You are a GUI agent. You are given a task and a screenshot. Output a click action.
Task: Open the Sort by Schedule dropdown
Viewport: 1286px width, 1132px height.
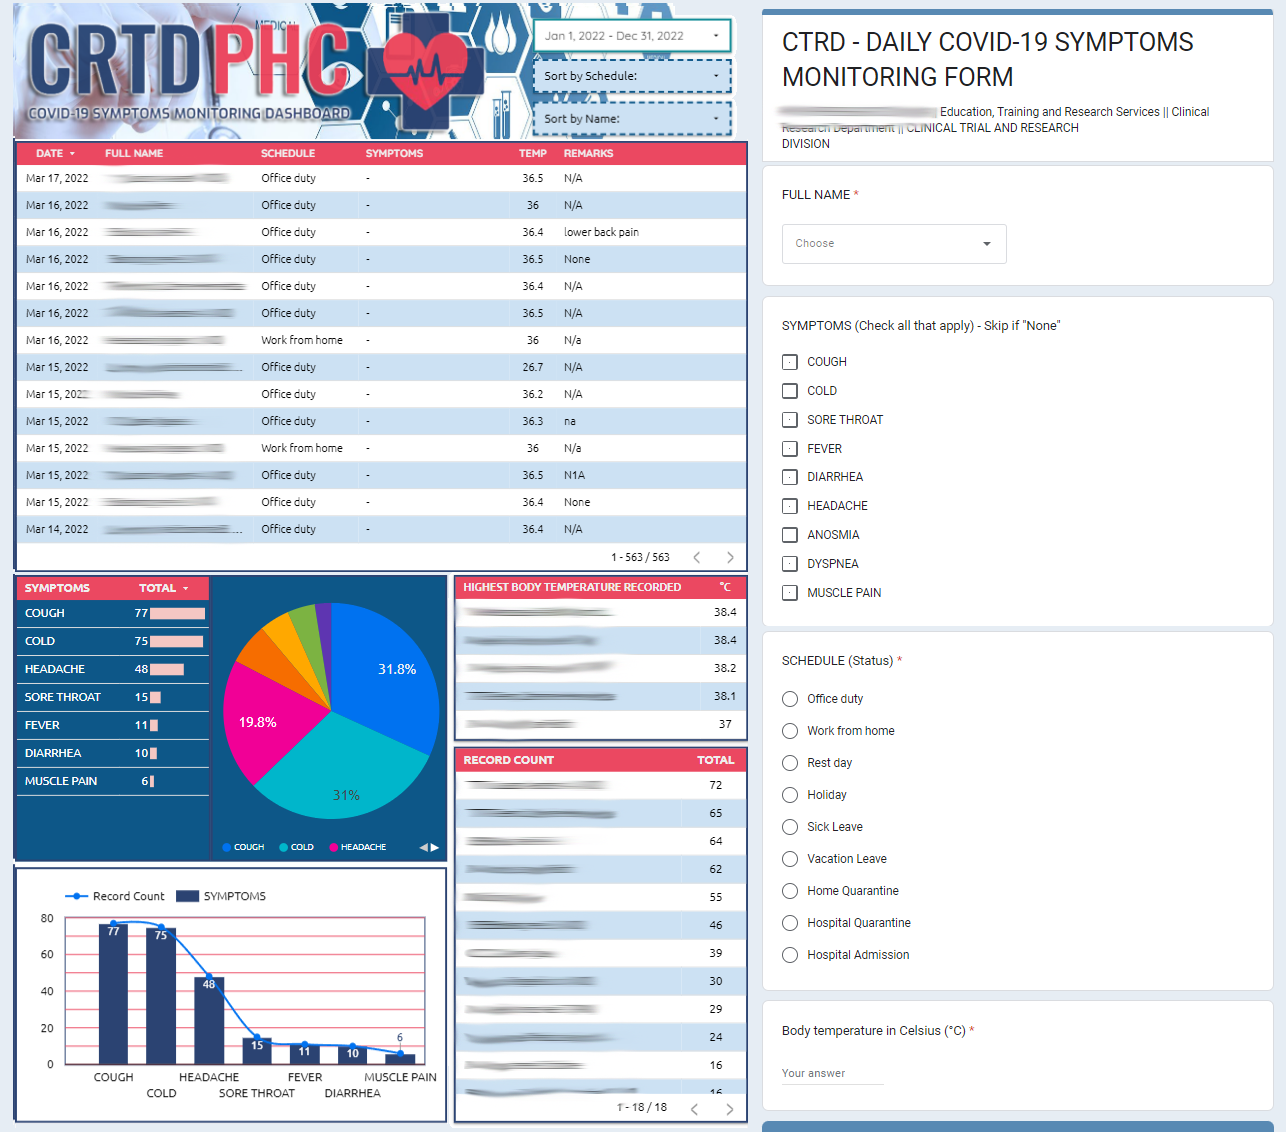pos(632,76)
